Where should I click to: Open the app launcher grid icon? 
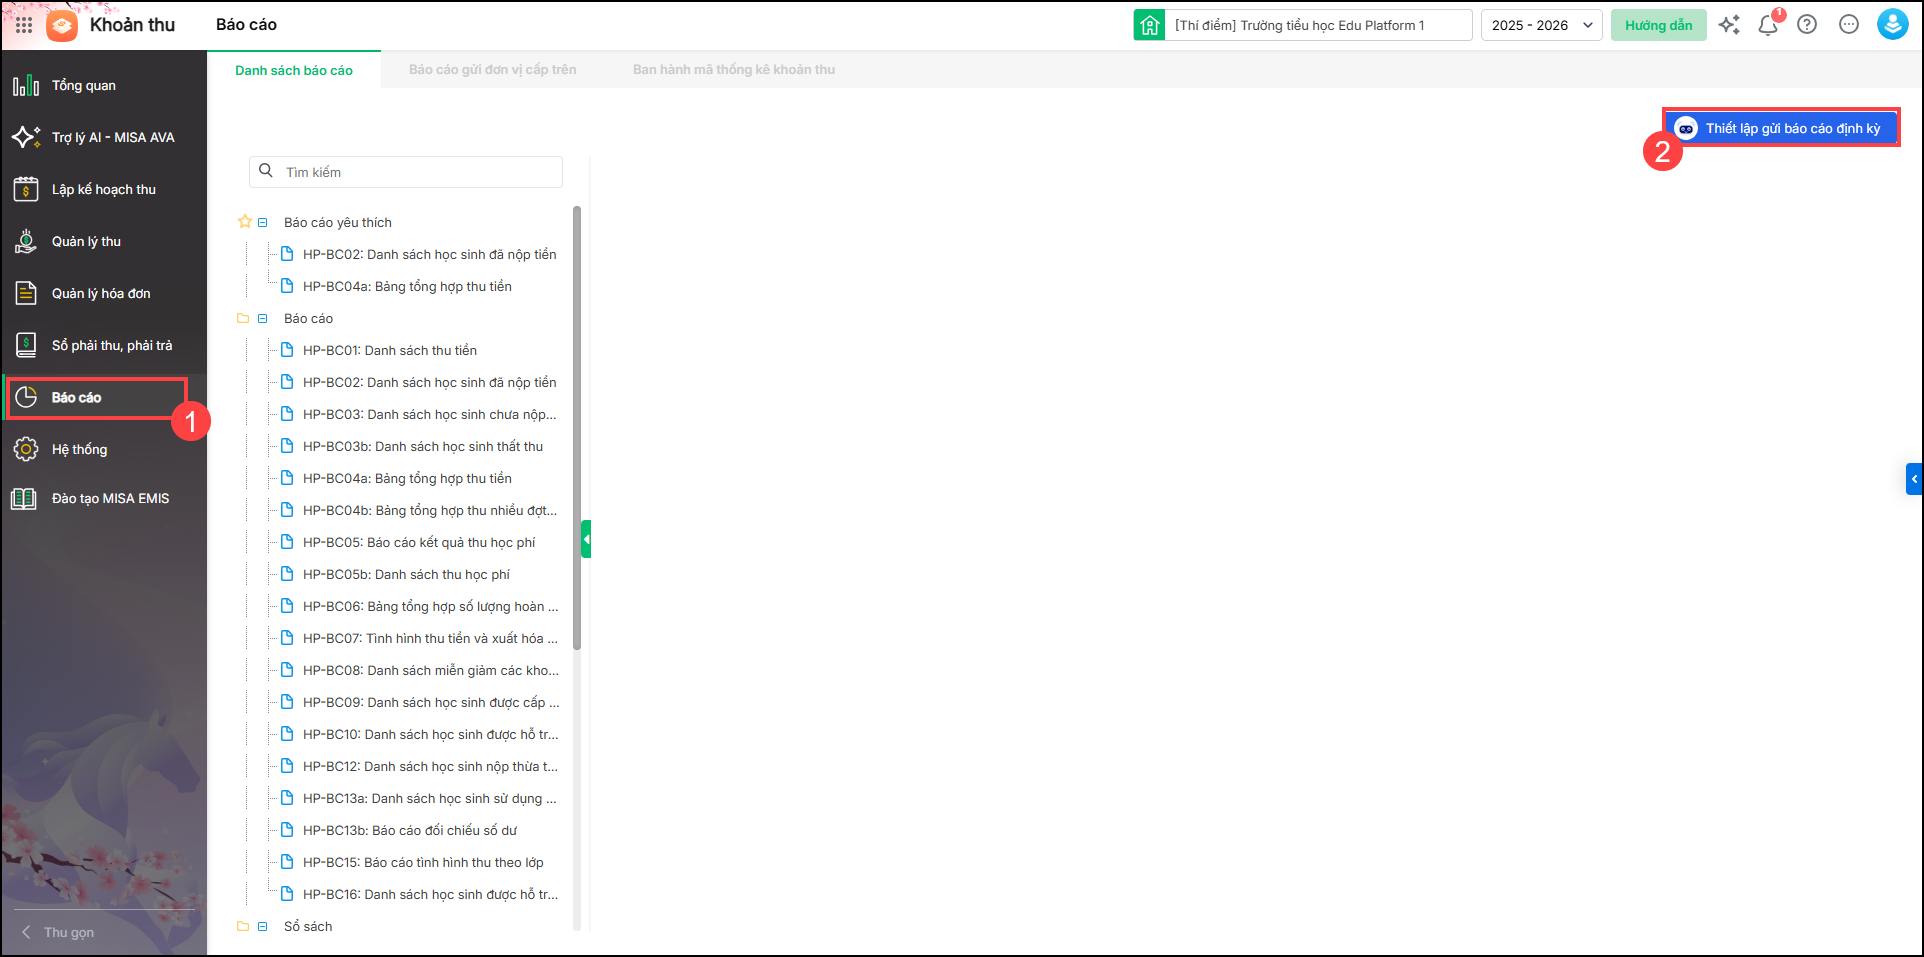coord(24,25)
